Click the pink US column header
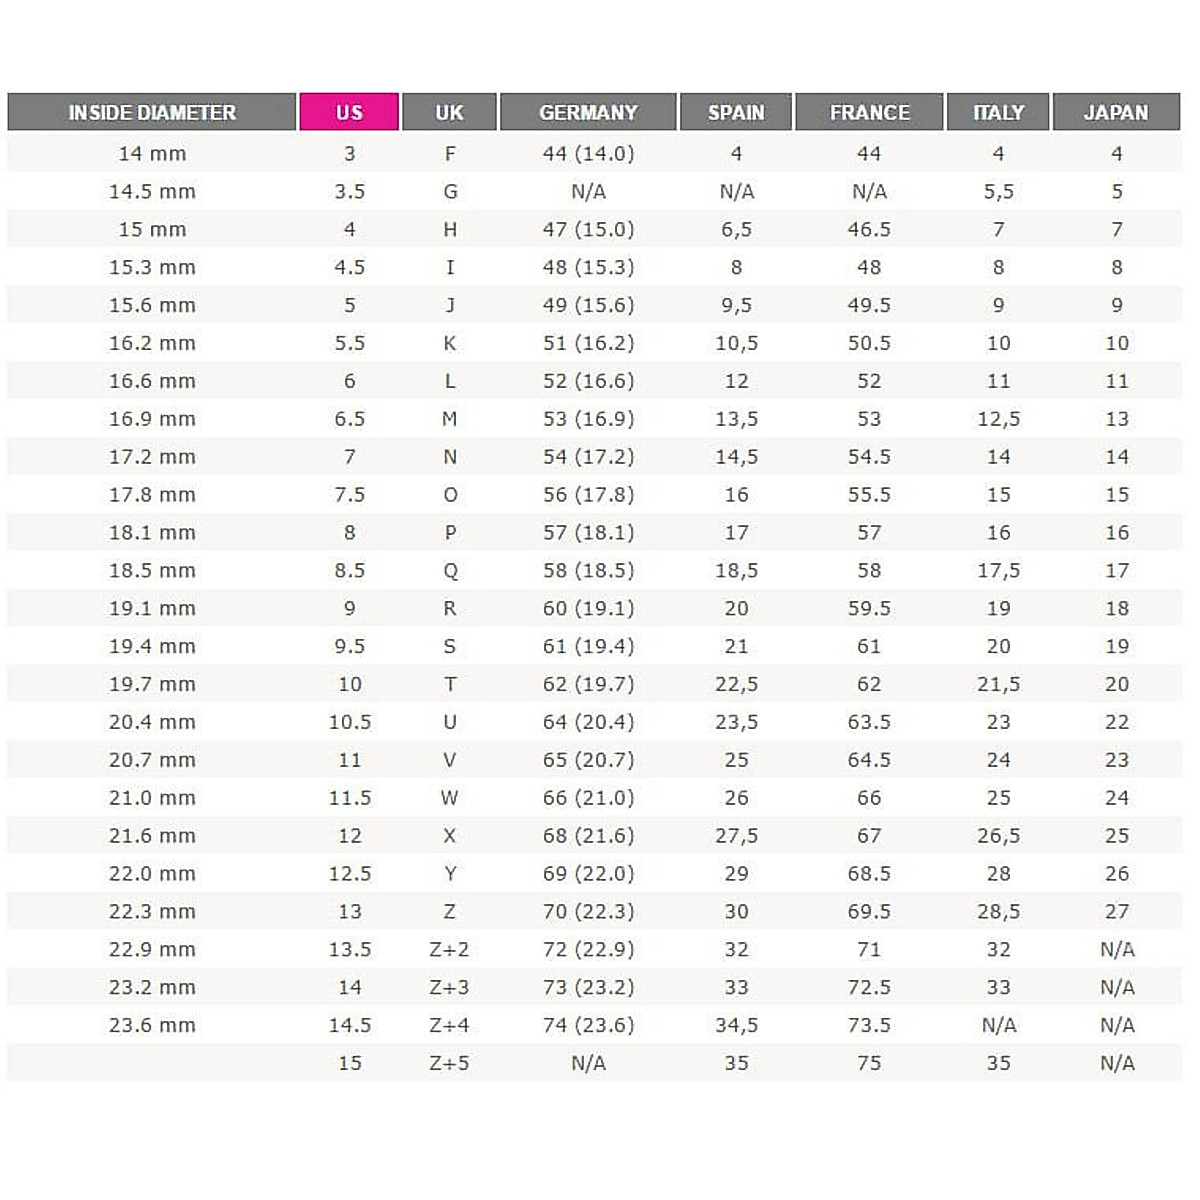This screenshot has height=1200, width=1200. (349, 112)
